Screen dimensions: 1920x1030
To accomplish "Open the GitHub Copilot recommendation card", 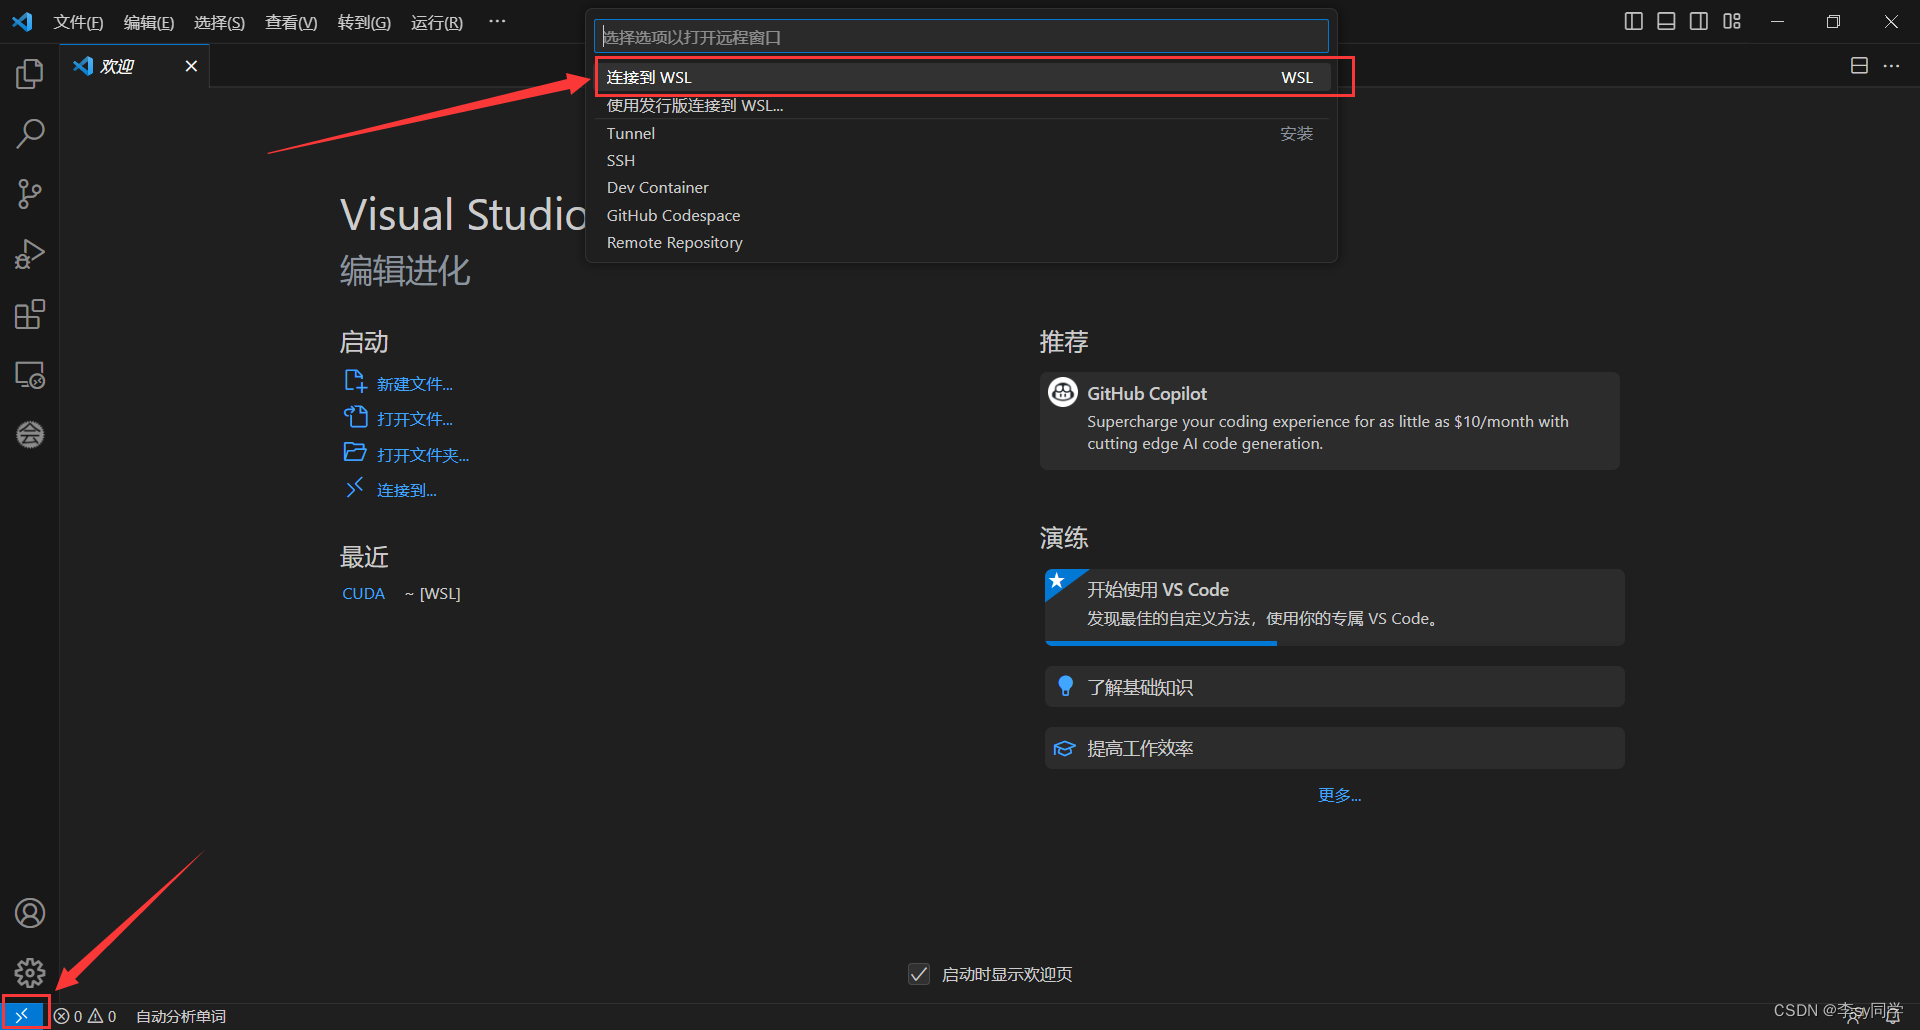I will tap(1329, 421).
